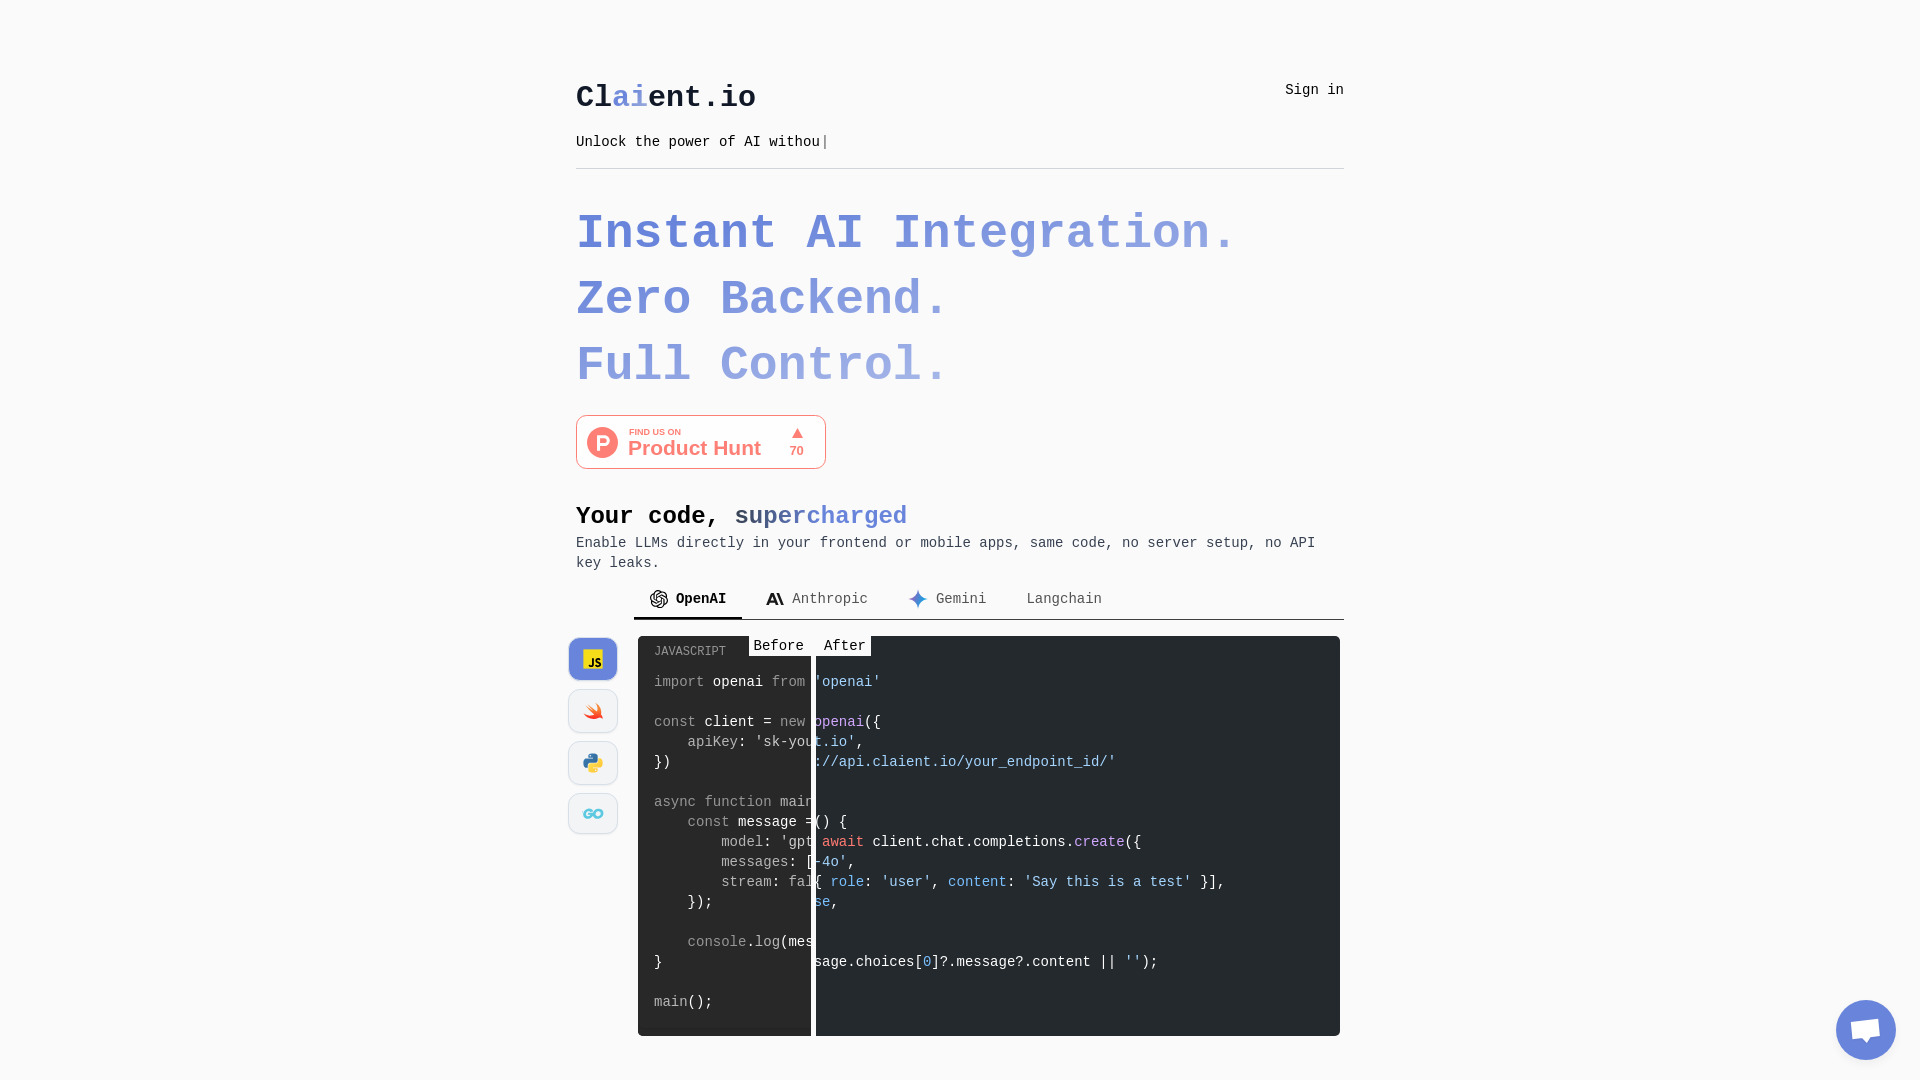Switch to the OpenAI tab
Screen dimensions: 1920x1080
pyautogui.click(x=688, y=599)
